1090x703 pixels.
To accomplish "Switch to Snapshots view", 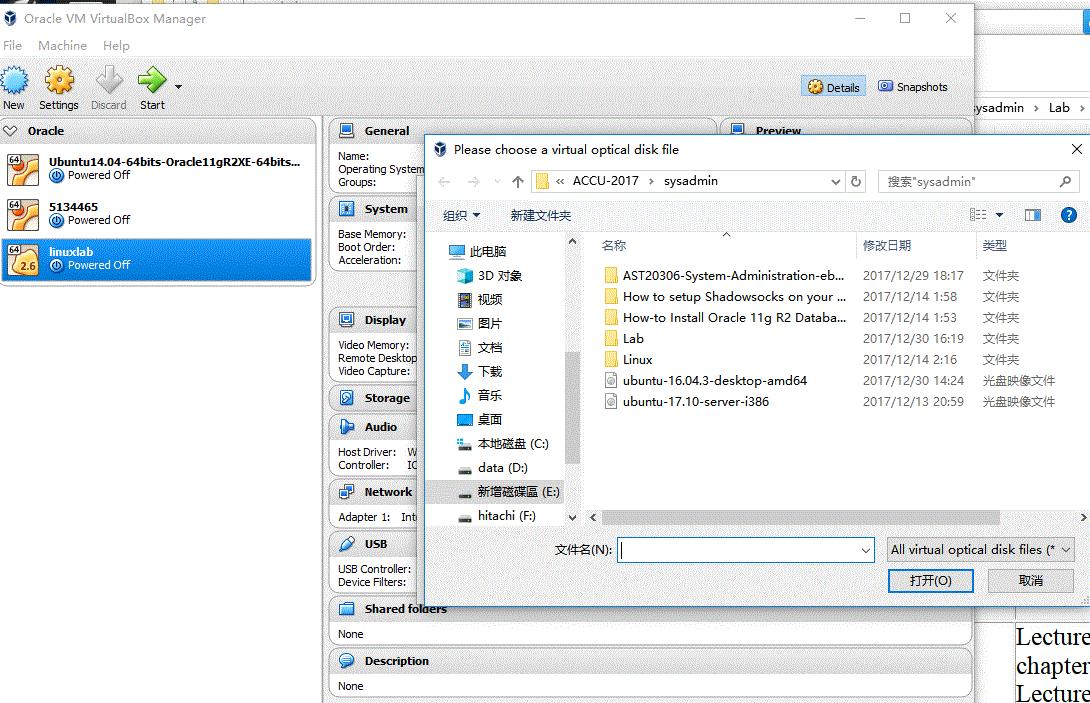I will [x=913, y=87].
